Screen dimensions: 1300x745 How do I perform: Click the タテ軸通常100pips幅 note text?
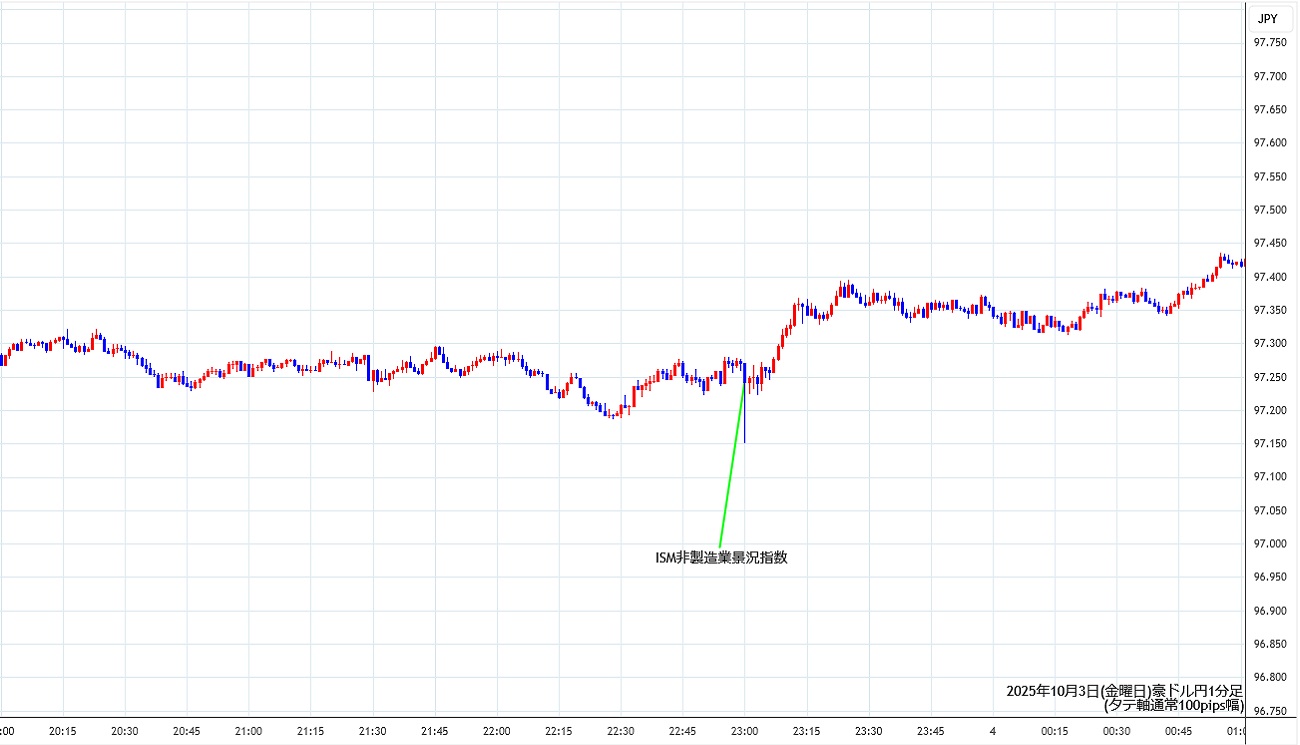tap(1172, 705)
